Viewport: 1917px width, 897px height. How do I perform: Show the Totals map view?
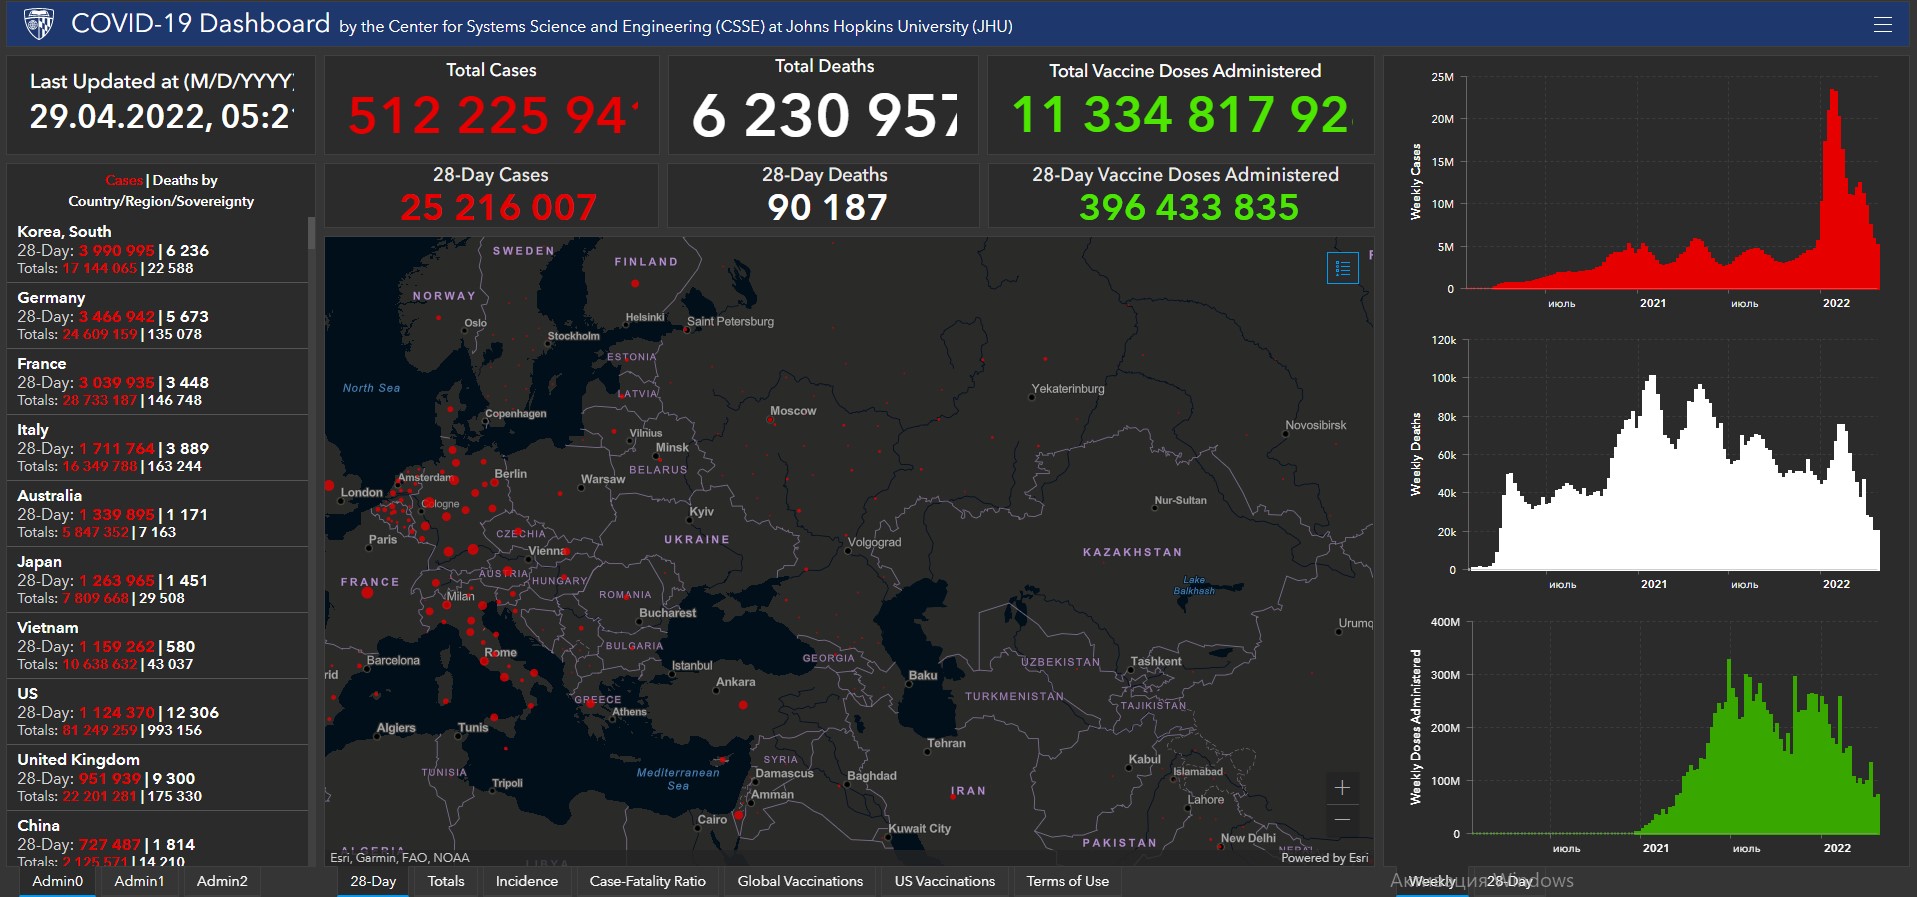pos(446,881)
